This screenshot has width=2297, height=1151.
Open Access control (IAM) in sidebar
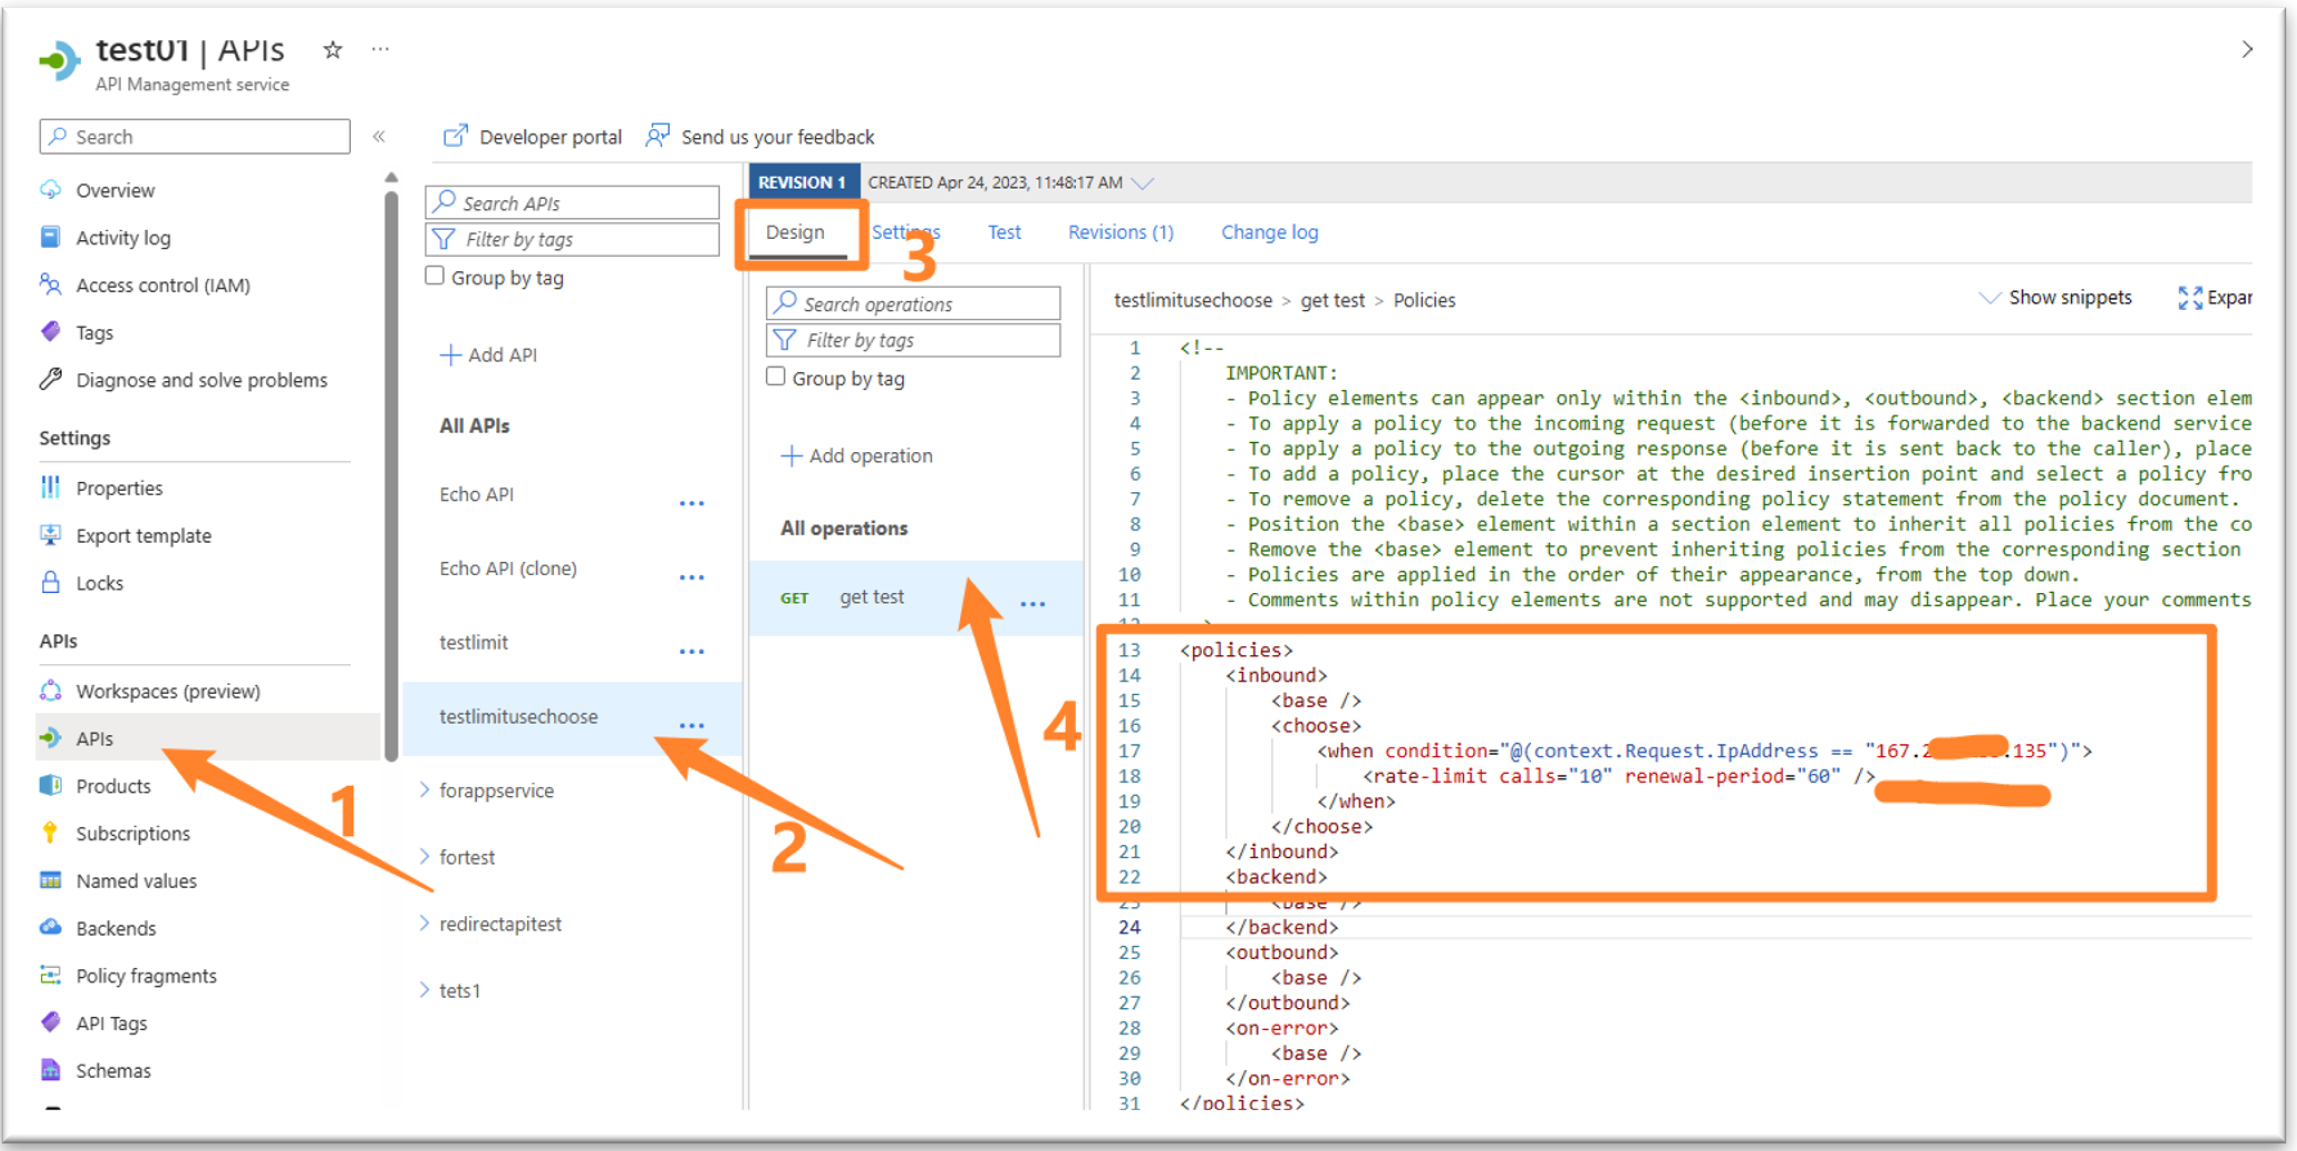pyautogui.click(x=162, y=285)
